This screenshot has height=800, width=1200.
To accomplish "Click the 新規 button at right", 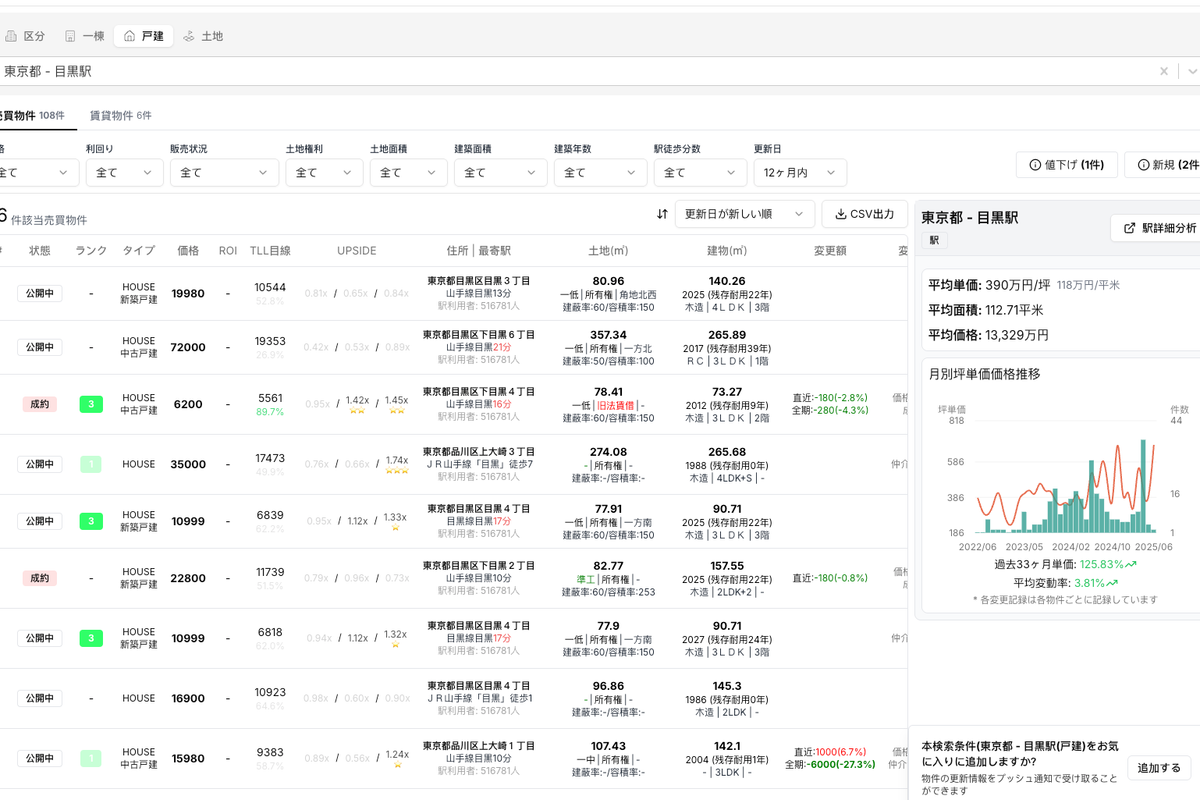I will pos(1163,165).
